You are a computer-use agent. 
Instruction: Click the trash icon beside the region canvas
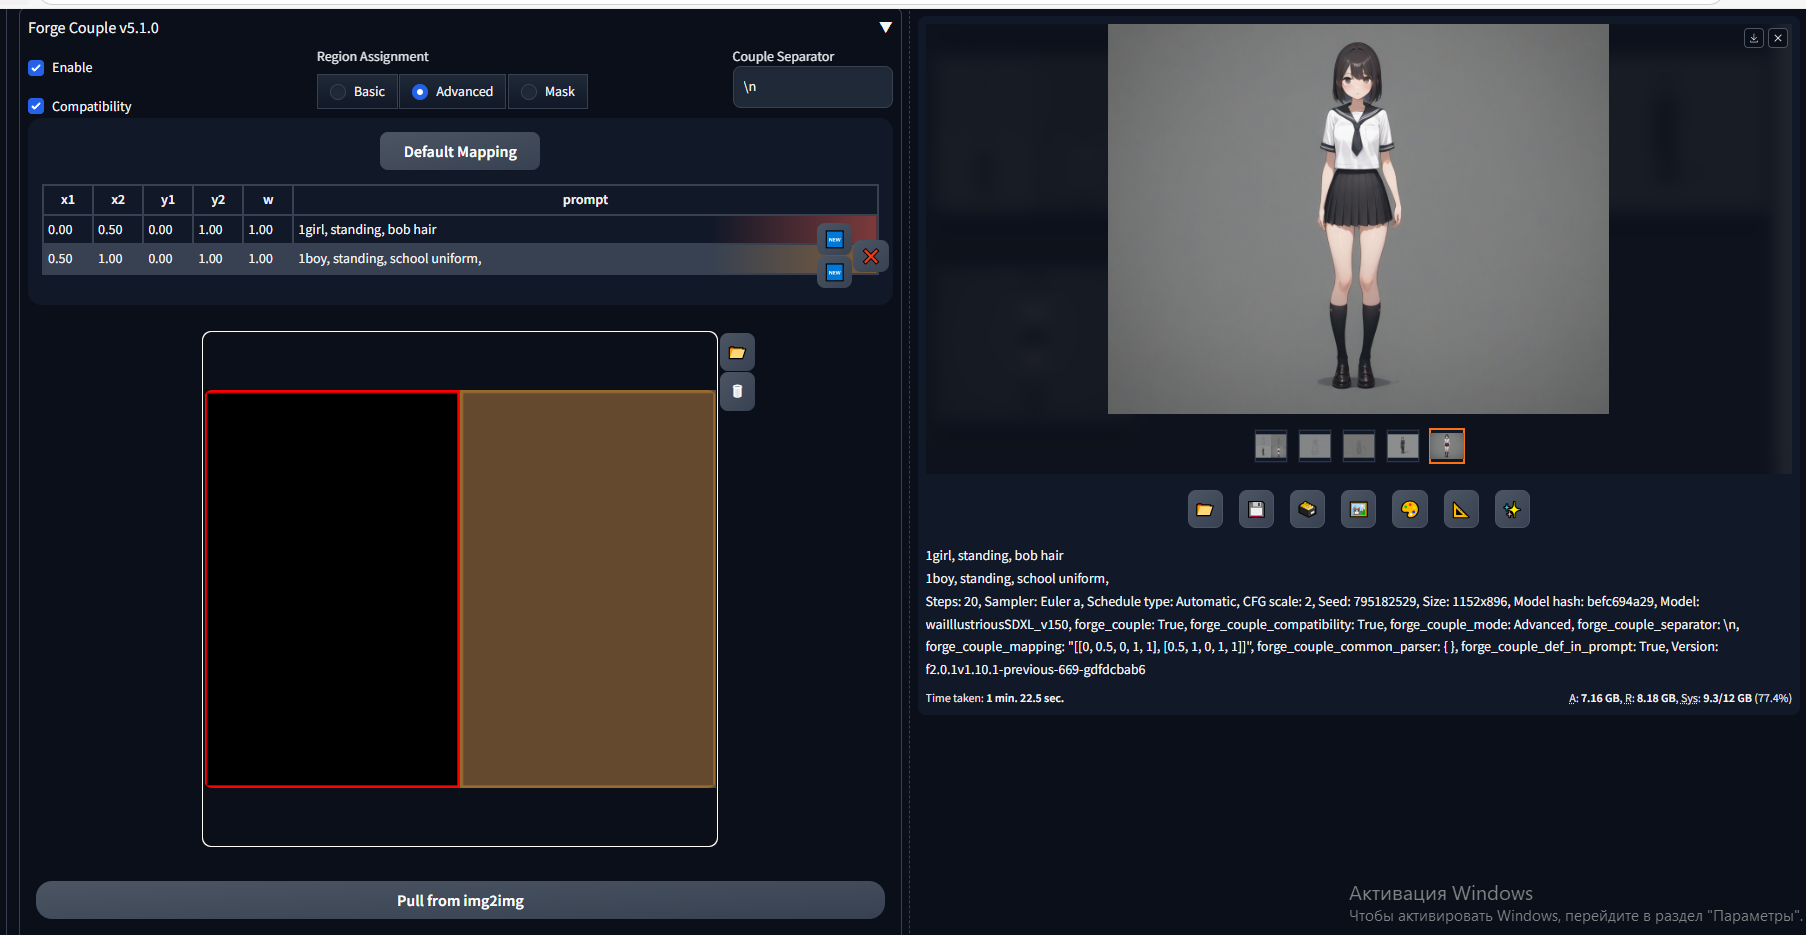(x=737, y=391)
